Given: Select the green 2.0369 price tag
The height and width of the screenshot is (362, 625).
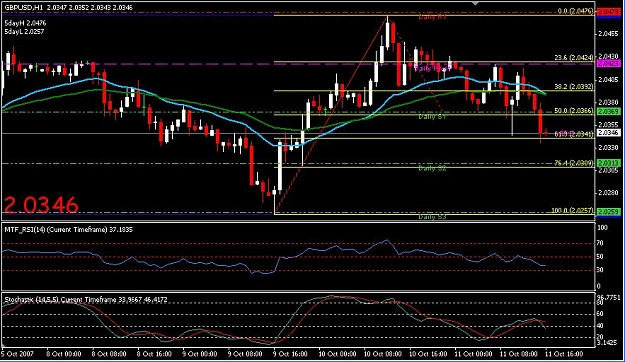Looking at the screenshot, I should point(608,112).
